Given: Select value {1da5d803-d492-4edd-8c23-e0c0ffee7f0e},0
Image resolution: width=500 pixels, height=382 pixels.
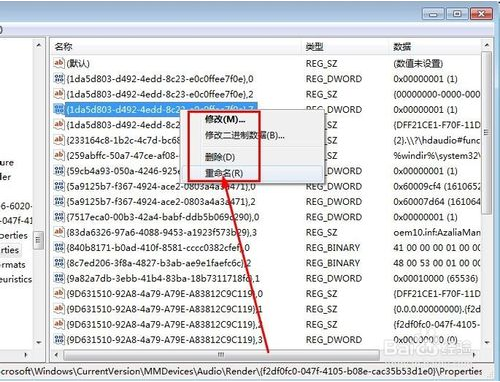Looking at the screenshot, I should (x=160, y=79).
